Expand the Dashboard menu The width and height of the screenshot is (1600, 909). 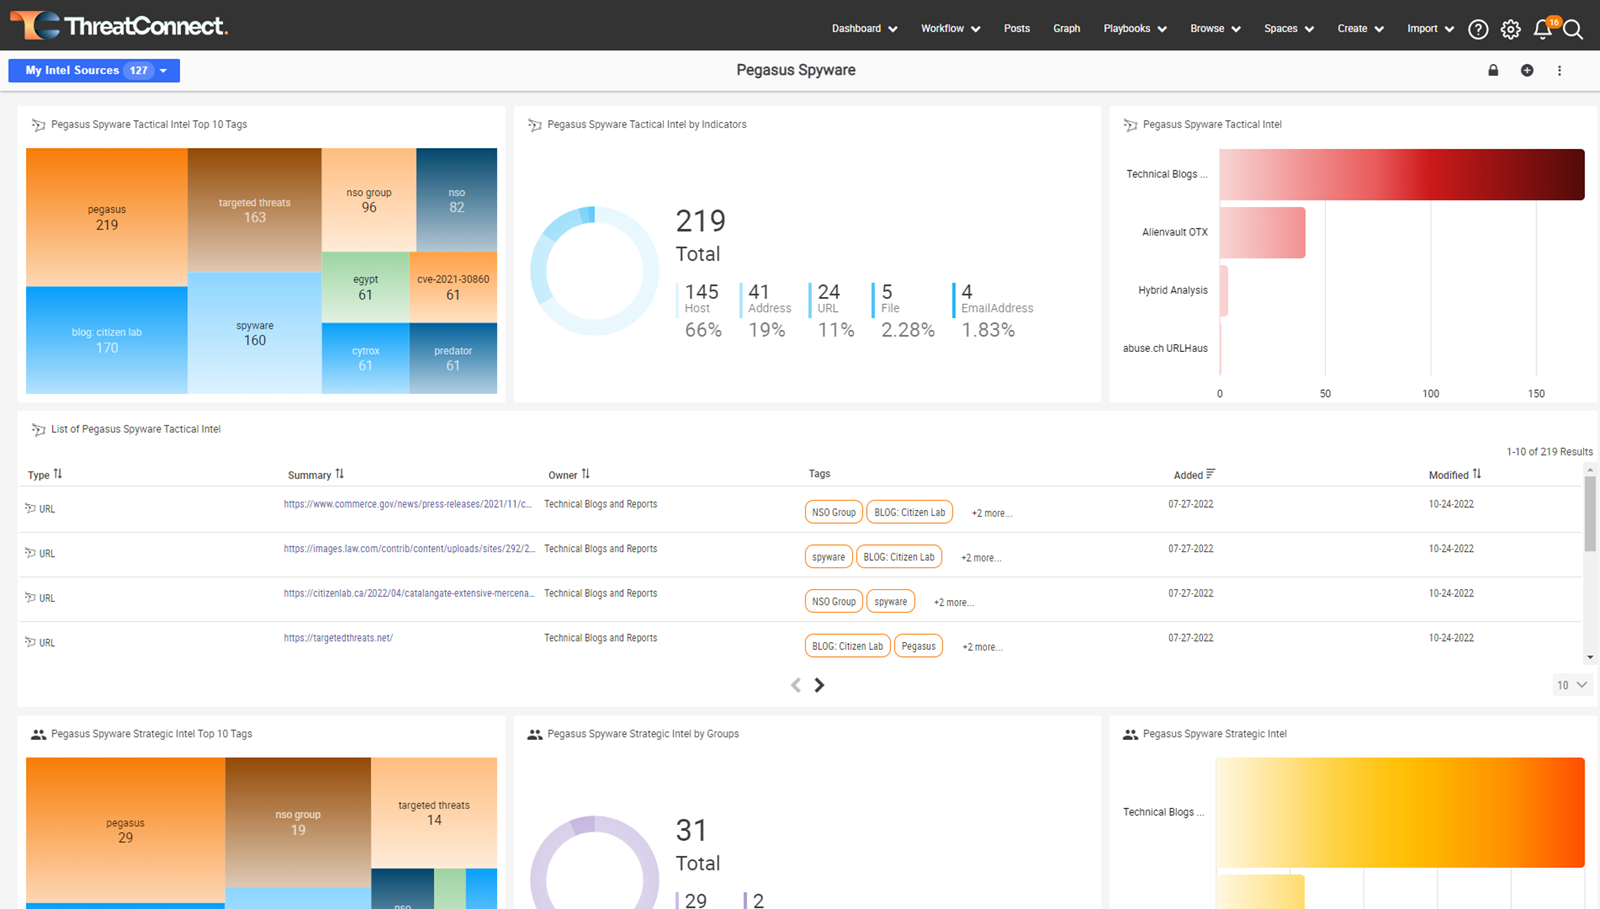pyautogui.click(x=865, y=29)
